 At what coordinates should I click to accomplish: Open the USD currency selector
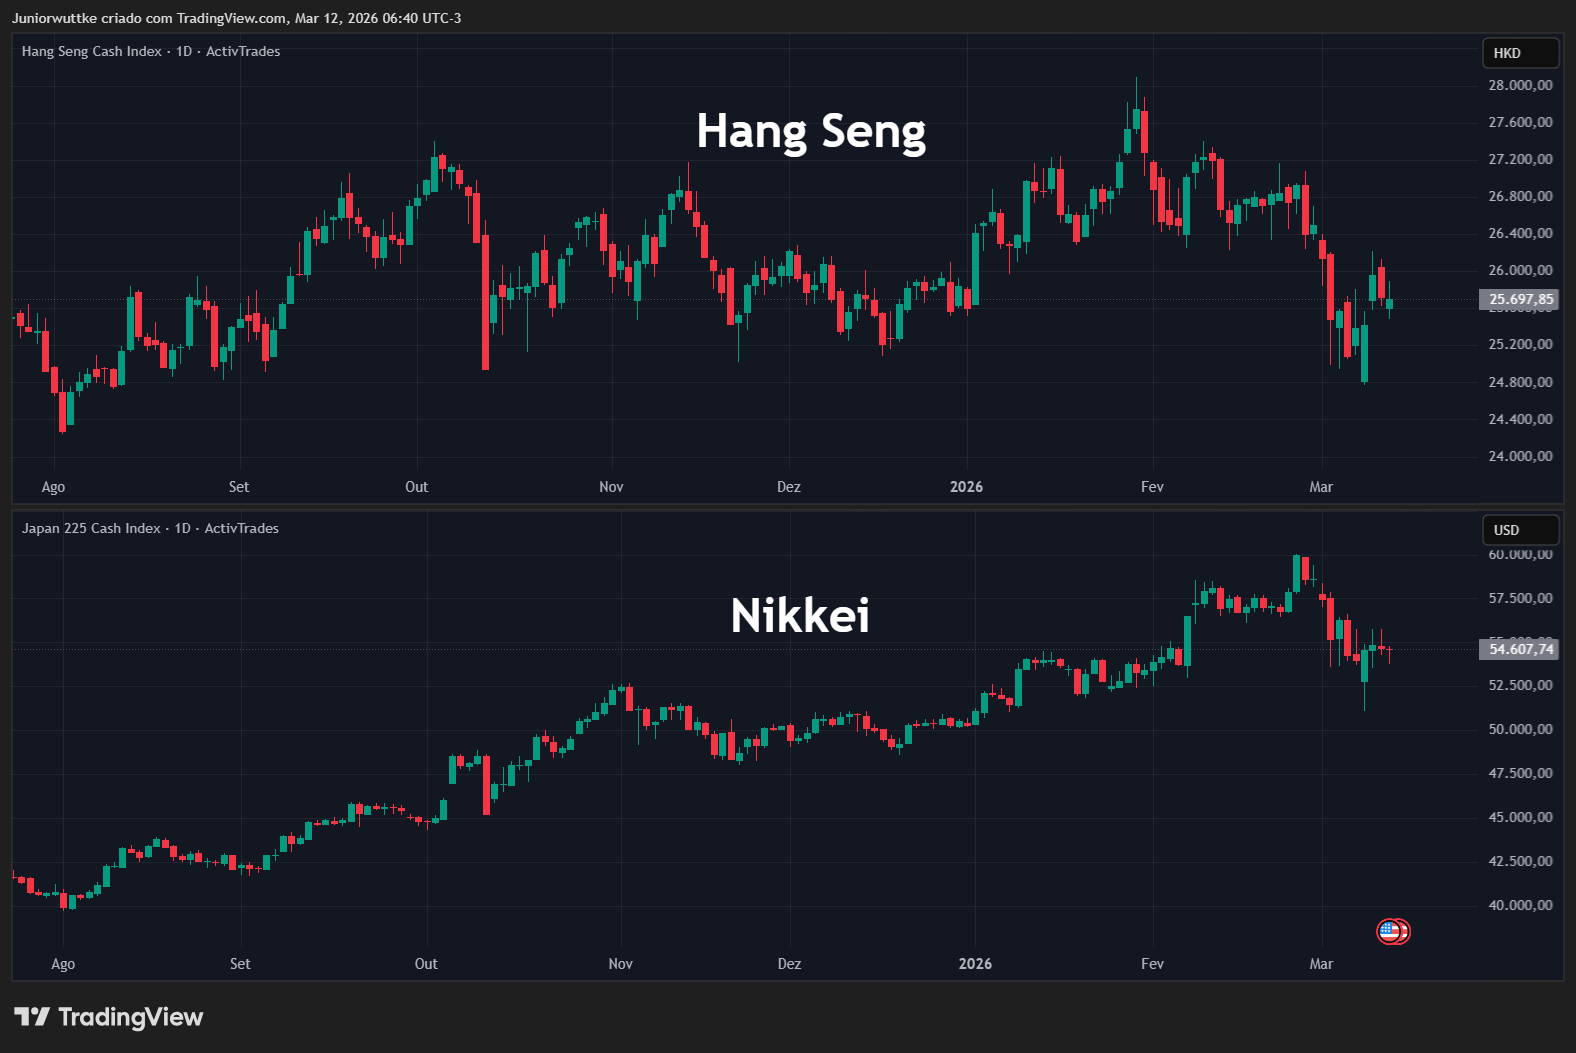pos(1520,530)
